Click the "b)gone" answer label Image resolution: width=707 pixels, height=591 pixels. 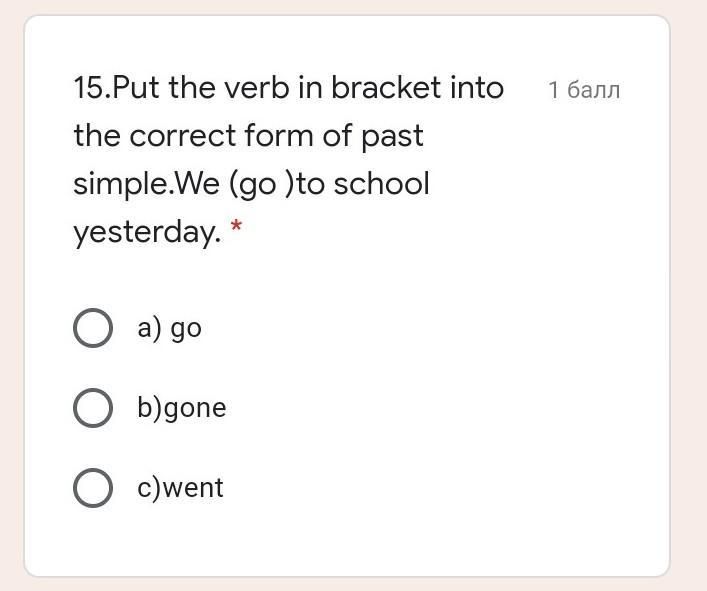click(x=182, y=408)
